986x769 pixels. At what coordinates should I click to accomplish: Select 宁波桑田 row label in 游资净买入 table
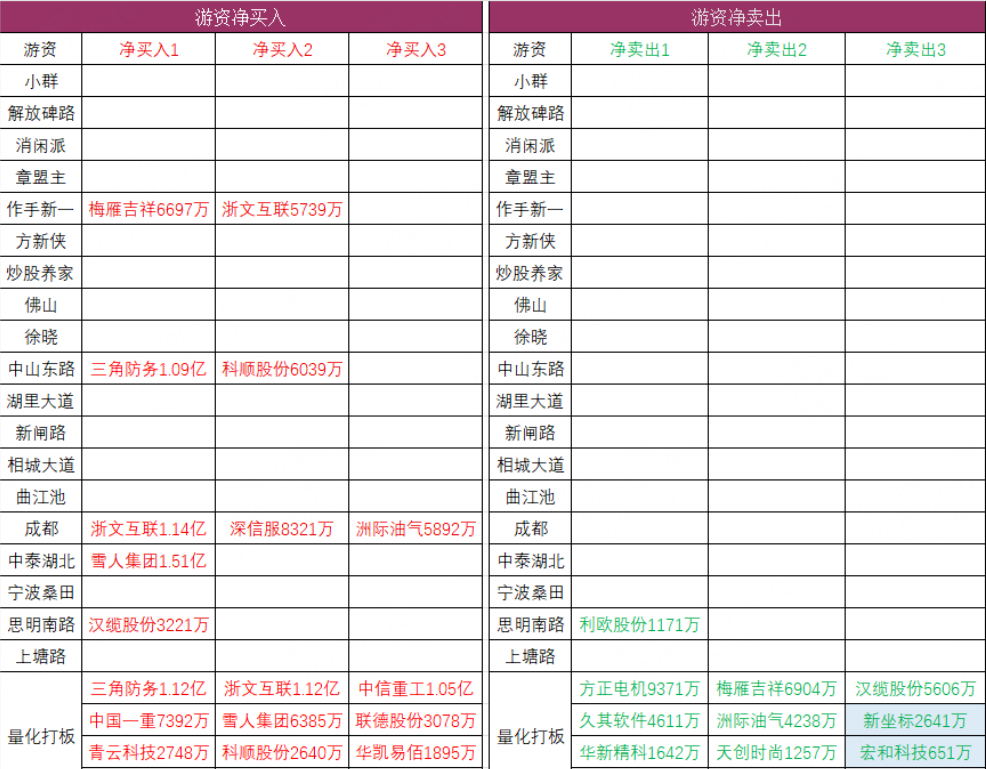pyautogui.click(x=41, y=592)
